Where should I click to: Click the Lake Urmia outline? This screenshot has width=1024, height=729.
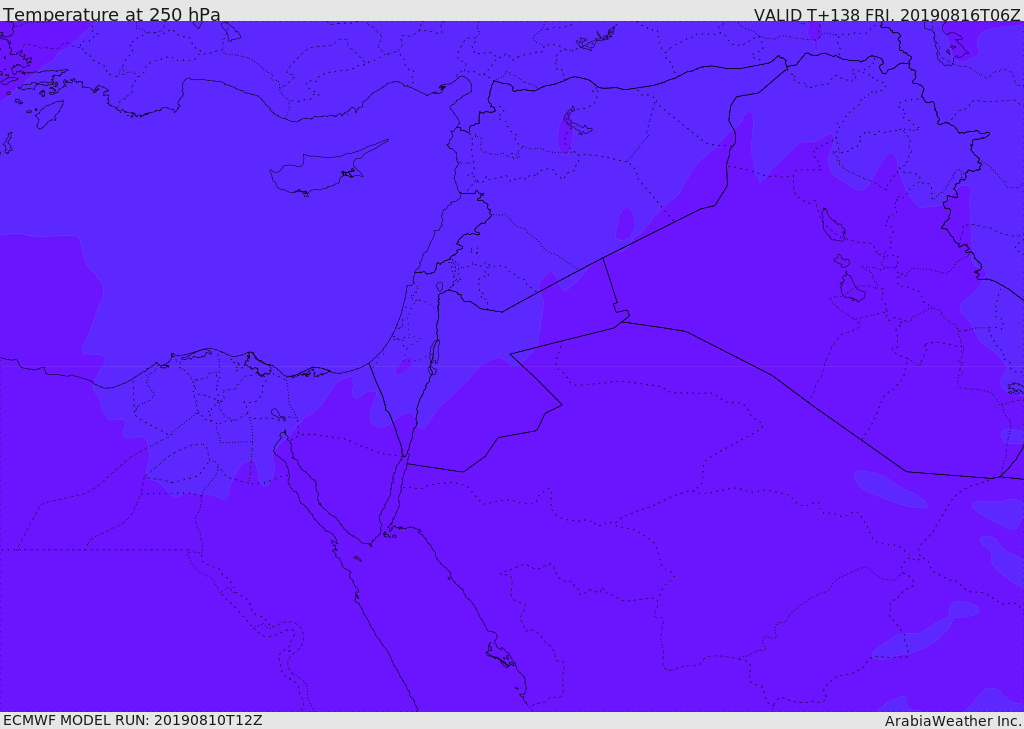tap(952, 42)
